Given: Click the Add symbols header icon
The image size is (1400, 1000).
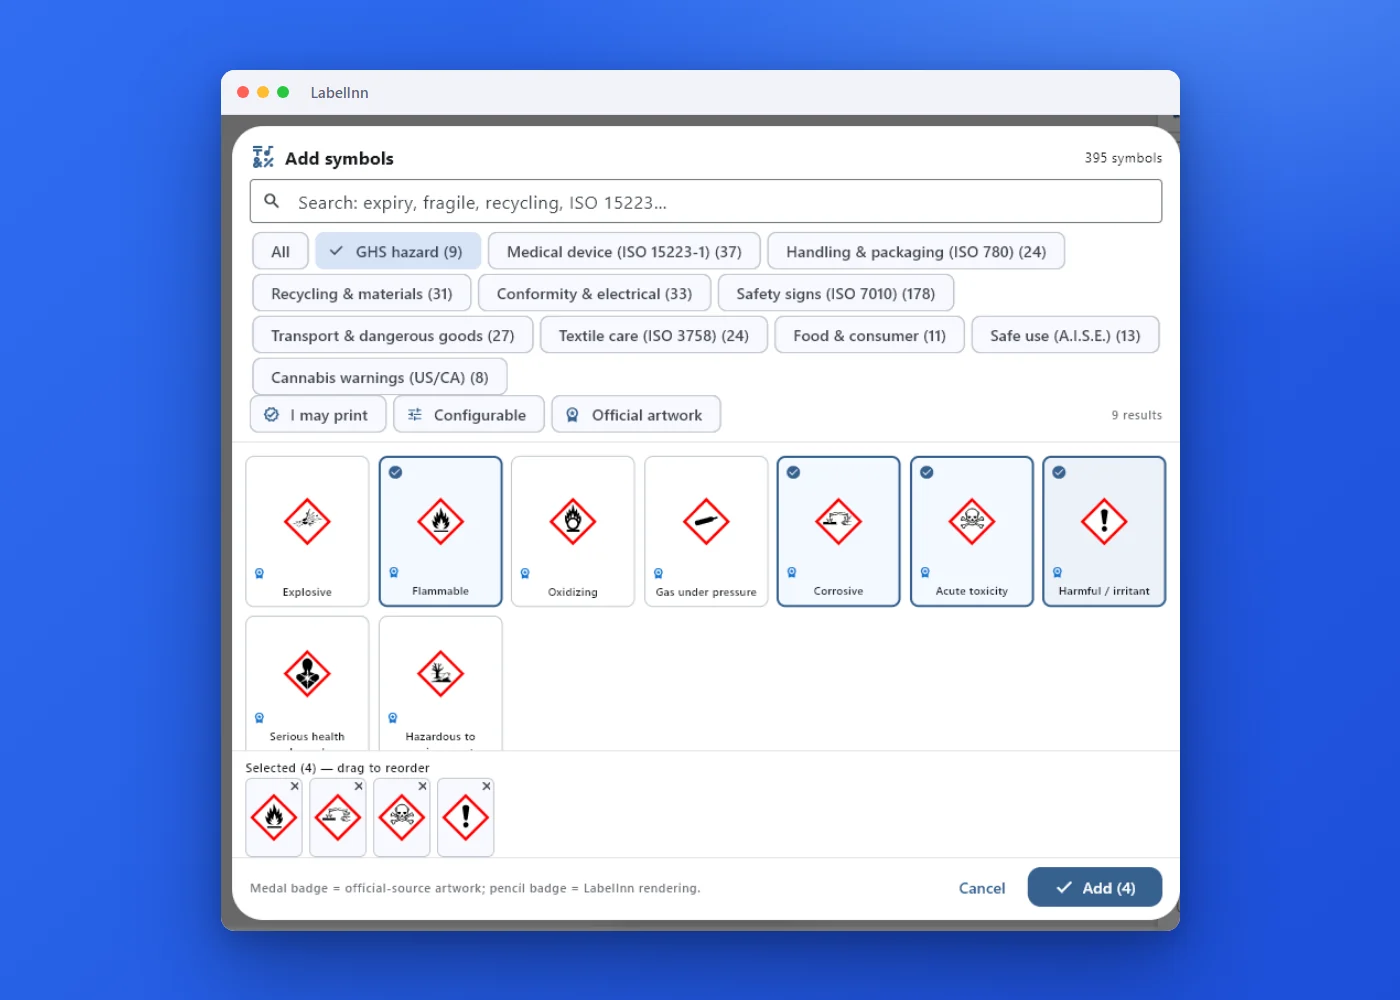Looking at the screenshot, I should pyautogui.click(x=263, y=157).
